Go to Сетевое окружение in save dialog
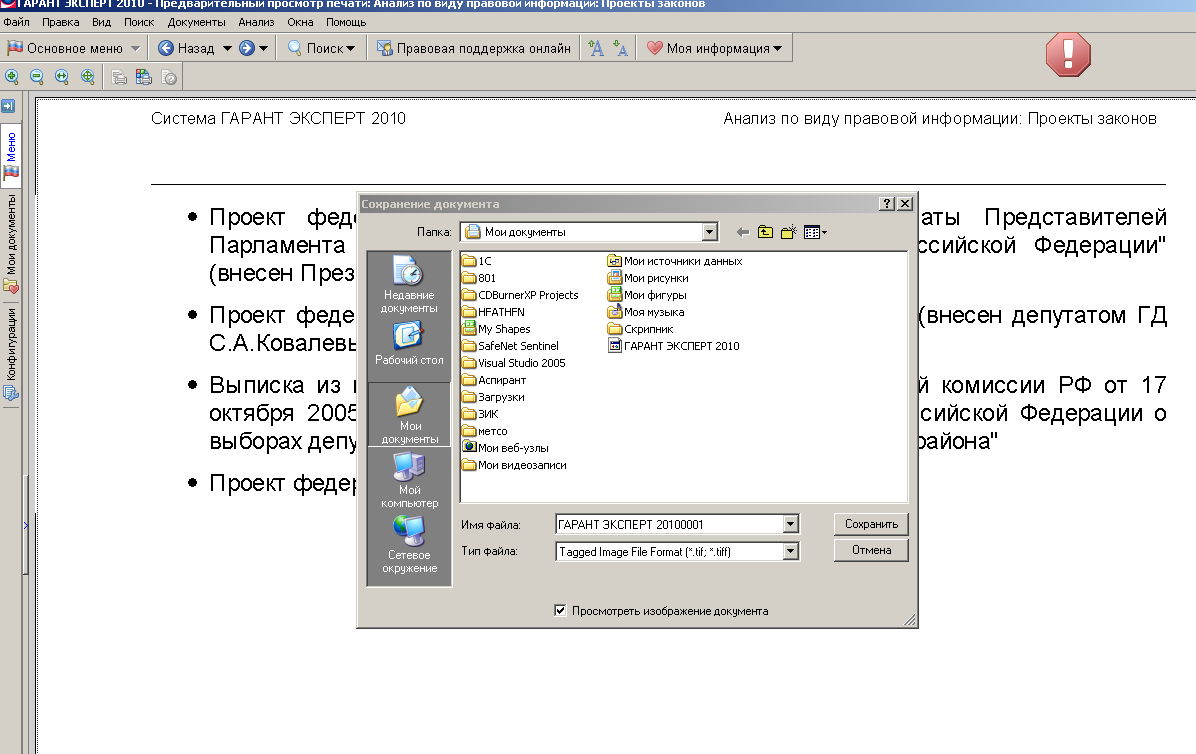The width and height of the screenshot is (1196, 754). pyautogui.click(x=410, y=544)
